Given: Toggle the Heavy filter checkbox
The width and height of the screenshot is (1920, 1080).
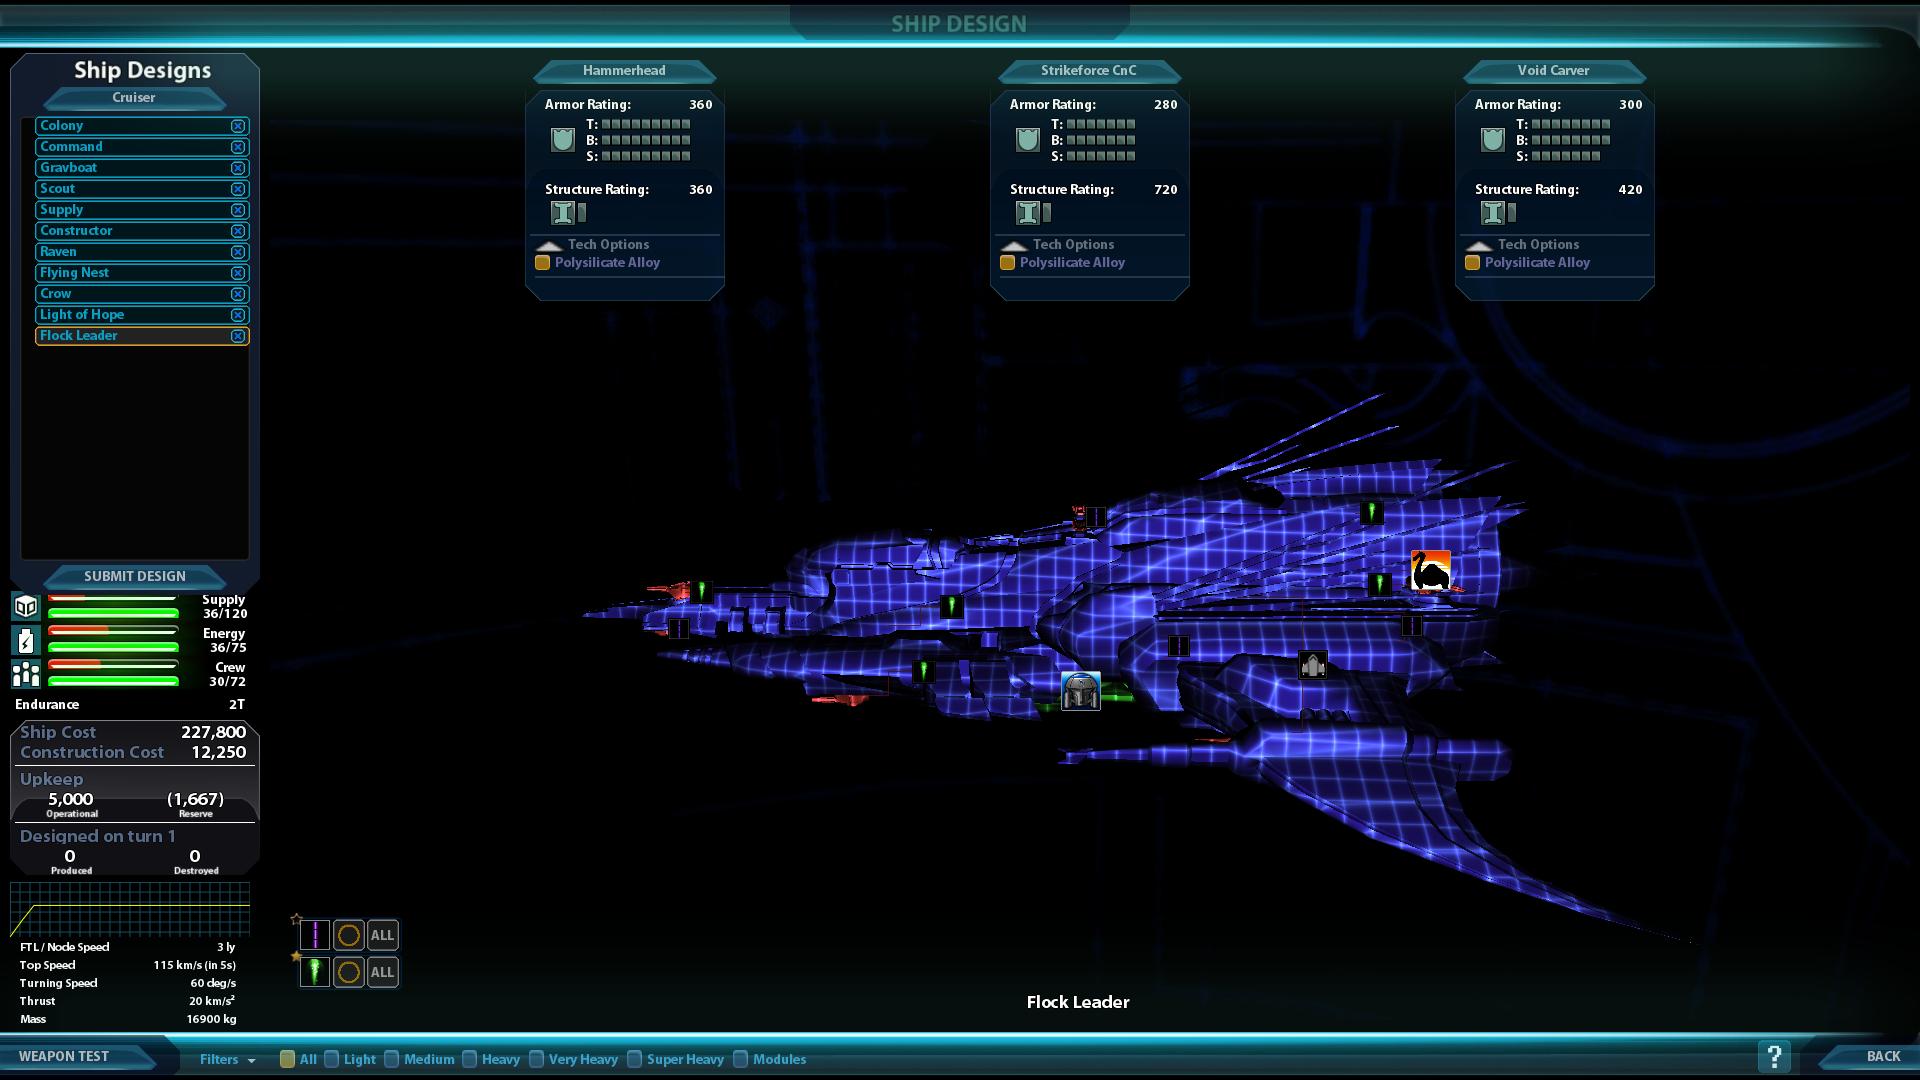Looking at the screenshot, I should tap(470, 1059).
